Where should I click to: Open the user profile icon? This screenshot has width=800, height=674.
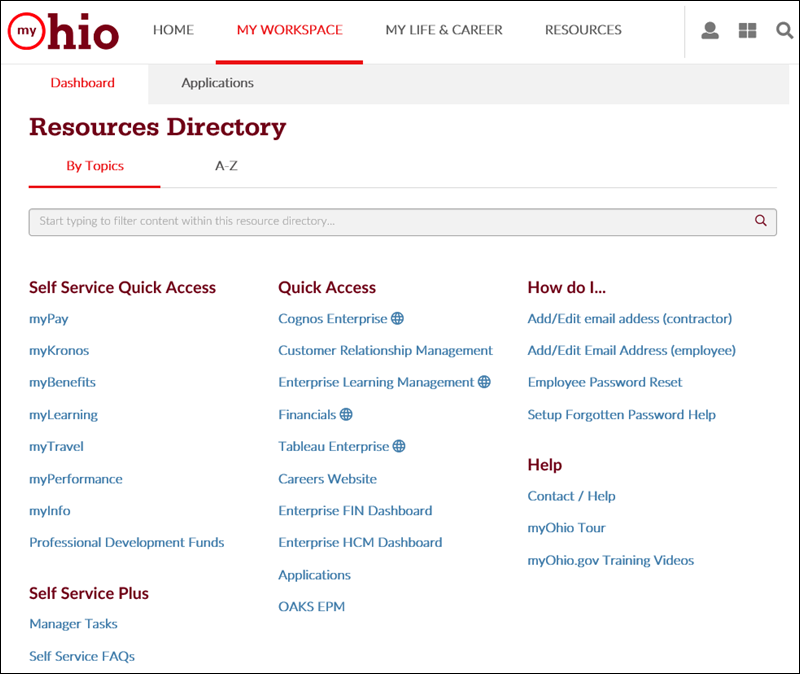pos(710,31)
